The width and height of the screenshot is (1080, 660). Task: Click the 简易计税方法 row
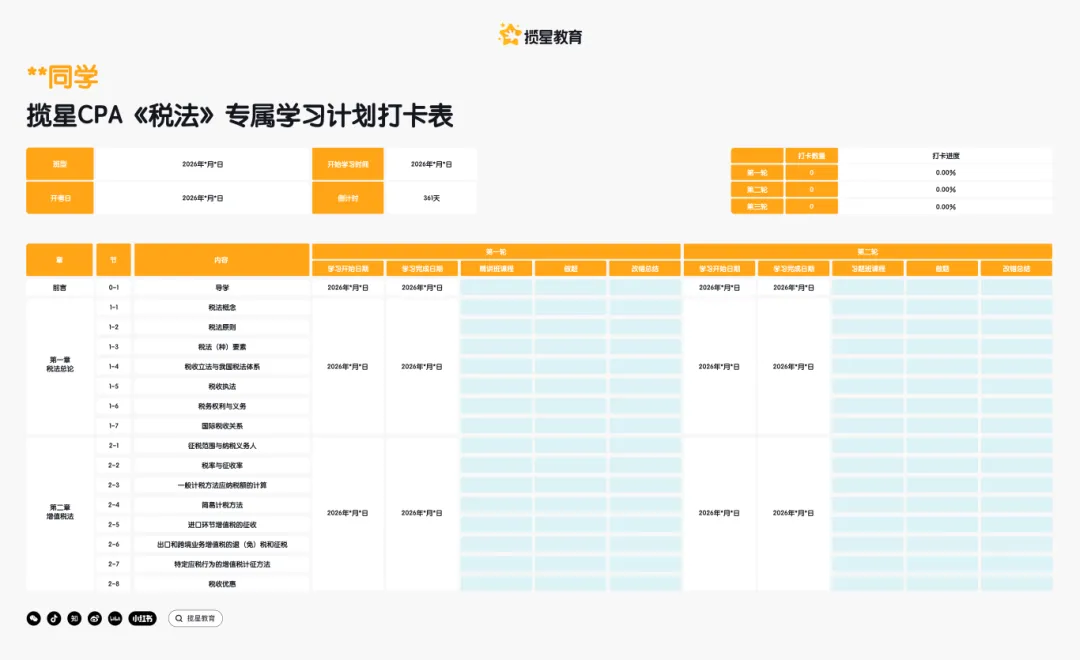[x=222, y=505]
